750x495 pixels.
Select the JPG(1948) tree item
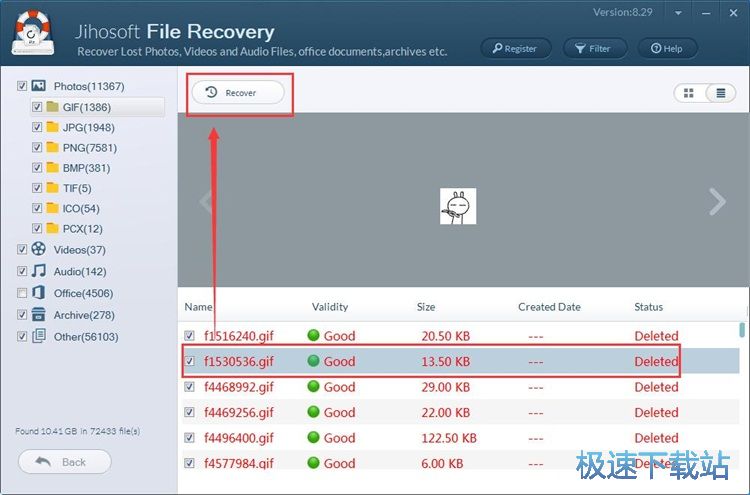(88, 127)
